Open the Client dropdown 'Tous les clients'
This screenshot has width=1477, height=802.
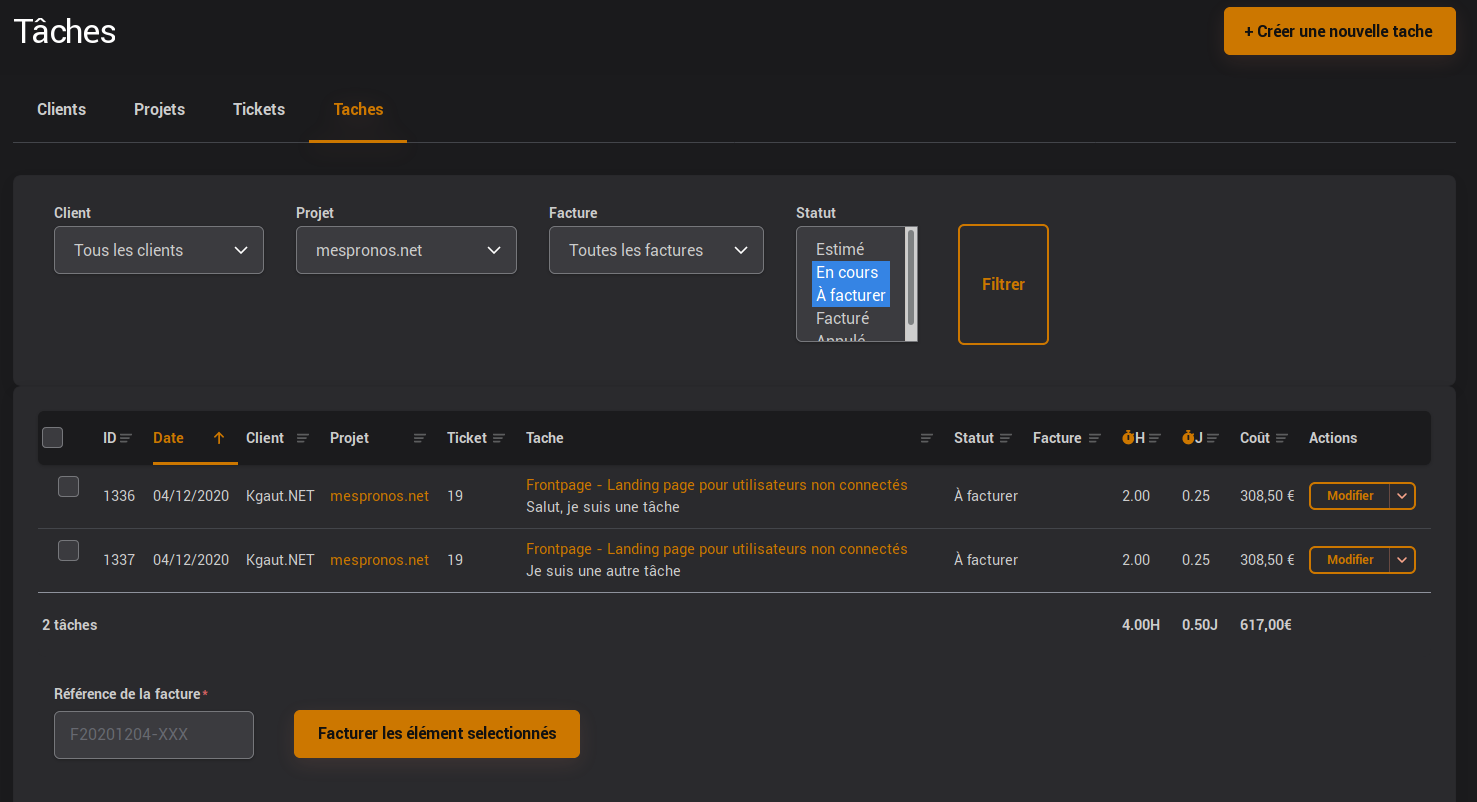tap(159, 250)
